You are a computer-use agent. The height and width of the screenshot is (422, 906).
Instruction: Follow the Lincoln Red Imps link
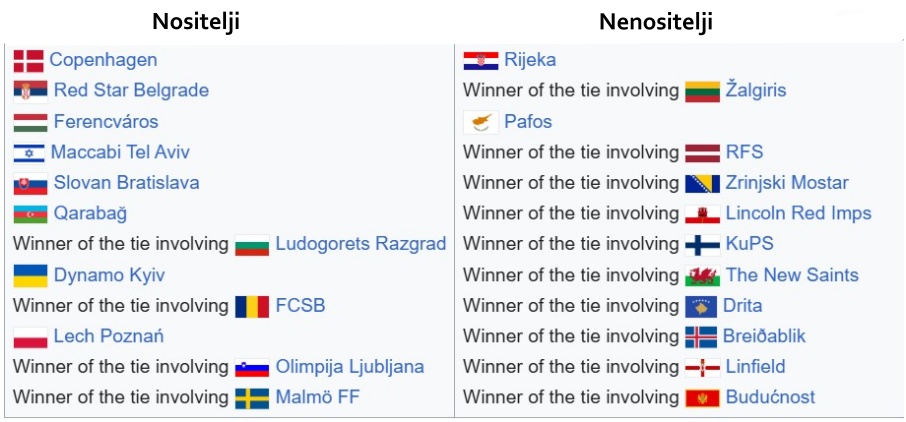[798, 213]
